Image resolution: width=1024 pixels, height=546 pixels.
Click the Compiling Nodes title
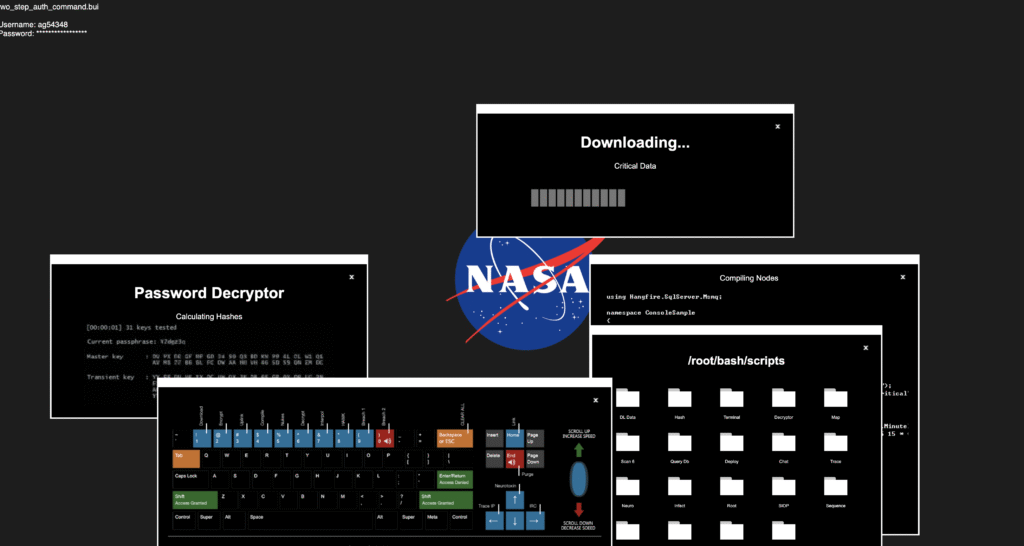[x=749, y=278]
